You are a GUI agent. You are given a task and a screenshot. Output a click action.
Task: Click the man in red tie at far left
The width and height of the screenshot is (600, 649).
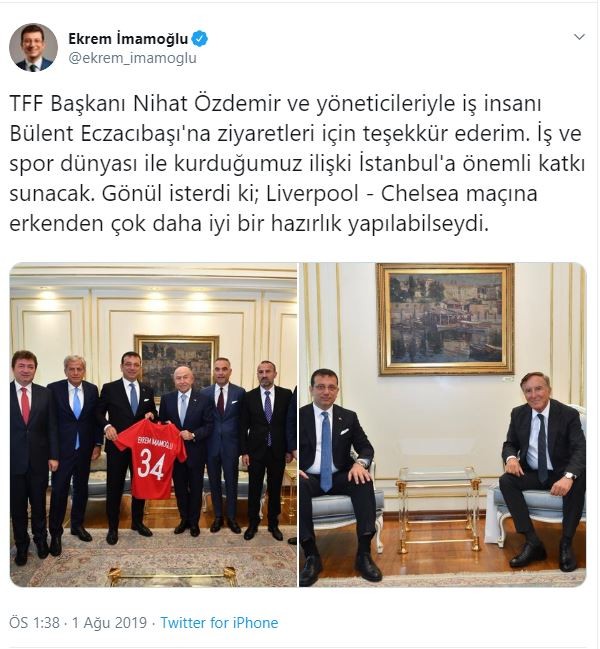(x=30, y=455)
